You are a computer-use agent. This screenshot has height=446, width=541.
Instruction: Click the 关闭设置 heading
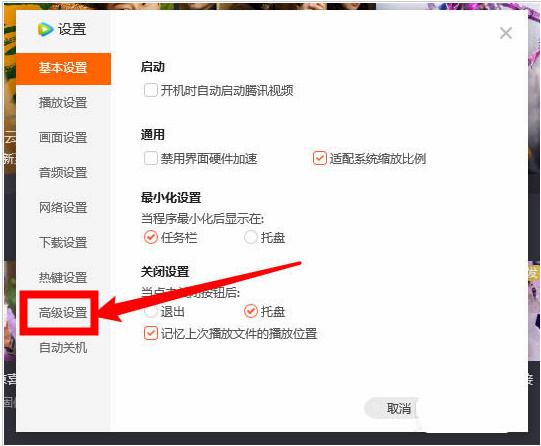pos(165,272)
